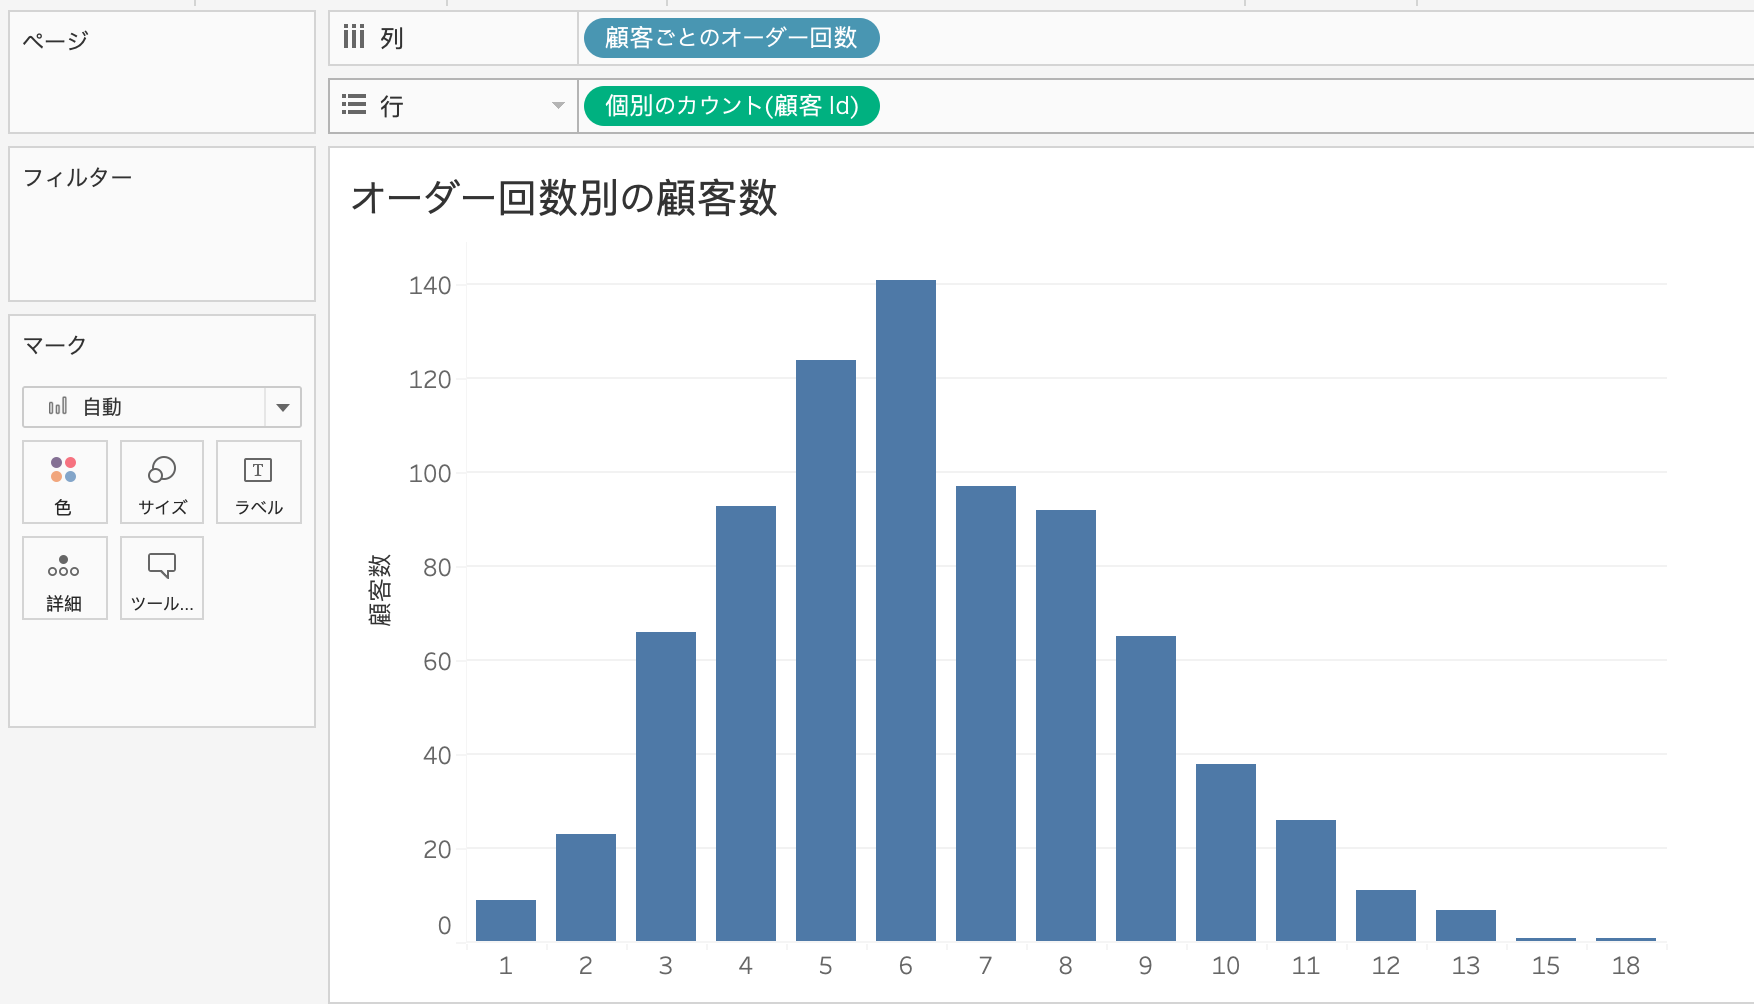Click the automatic mark type icon
The image size is (1754, 1004).
(x=58, y=406)
